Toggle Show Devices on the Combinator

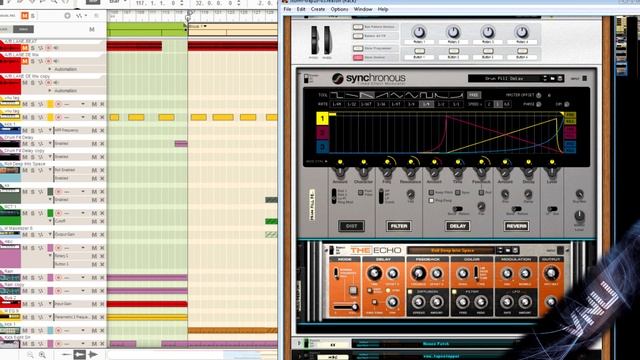(358, 58)
